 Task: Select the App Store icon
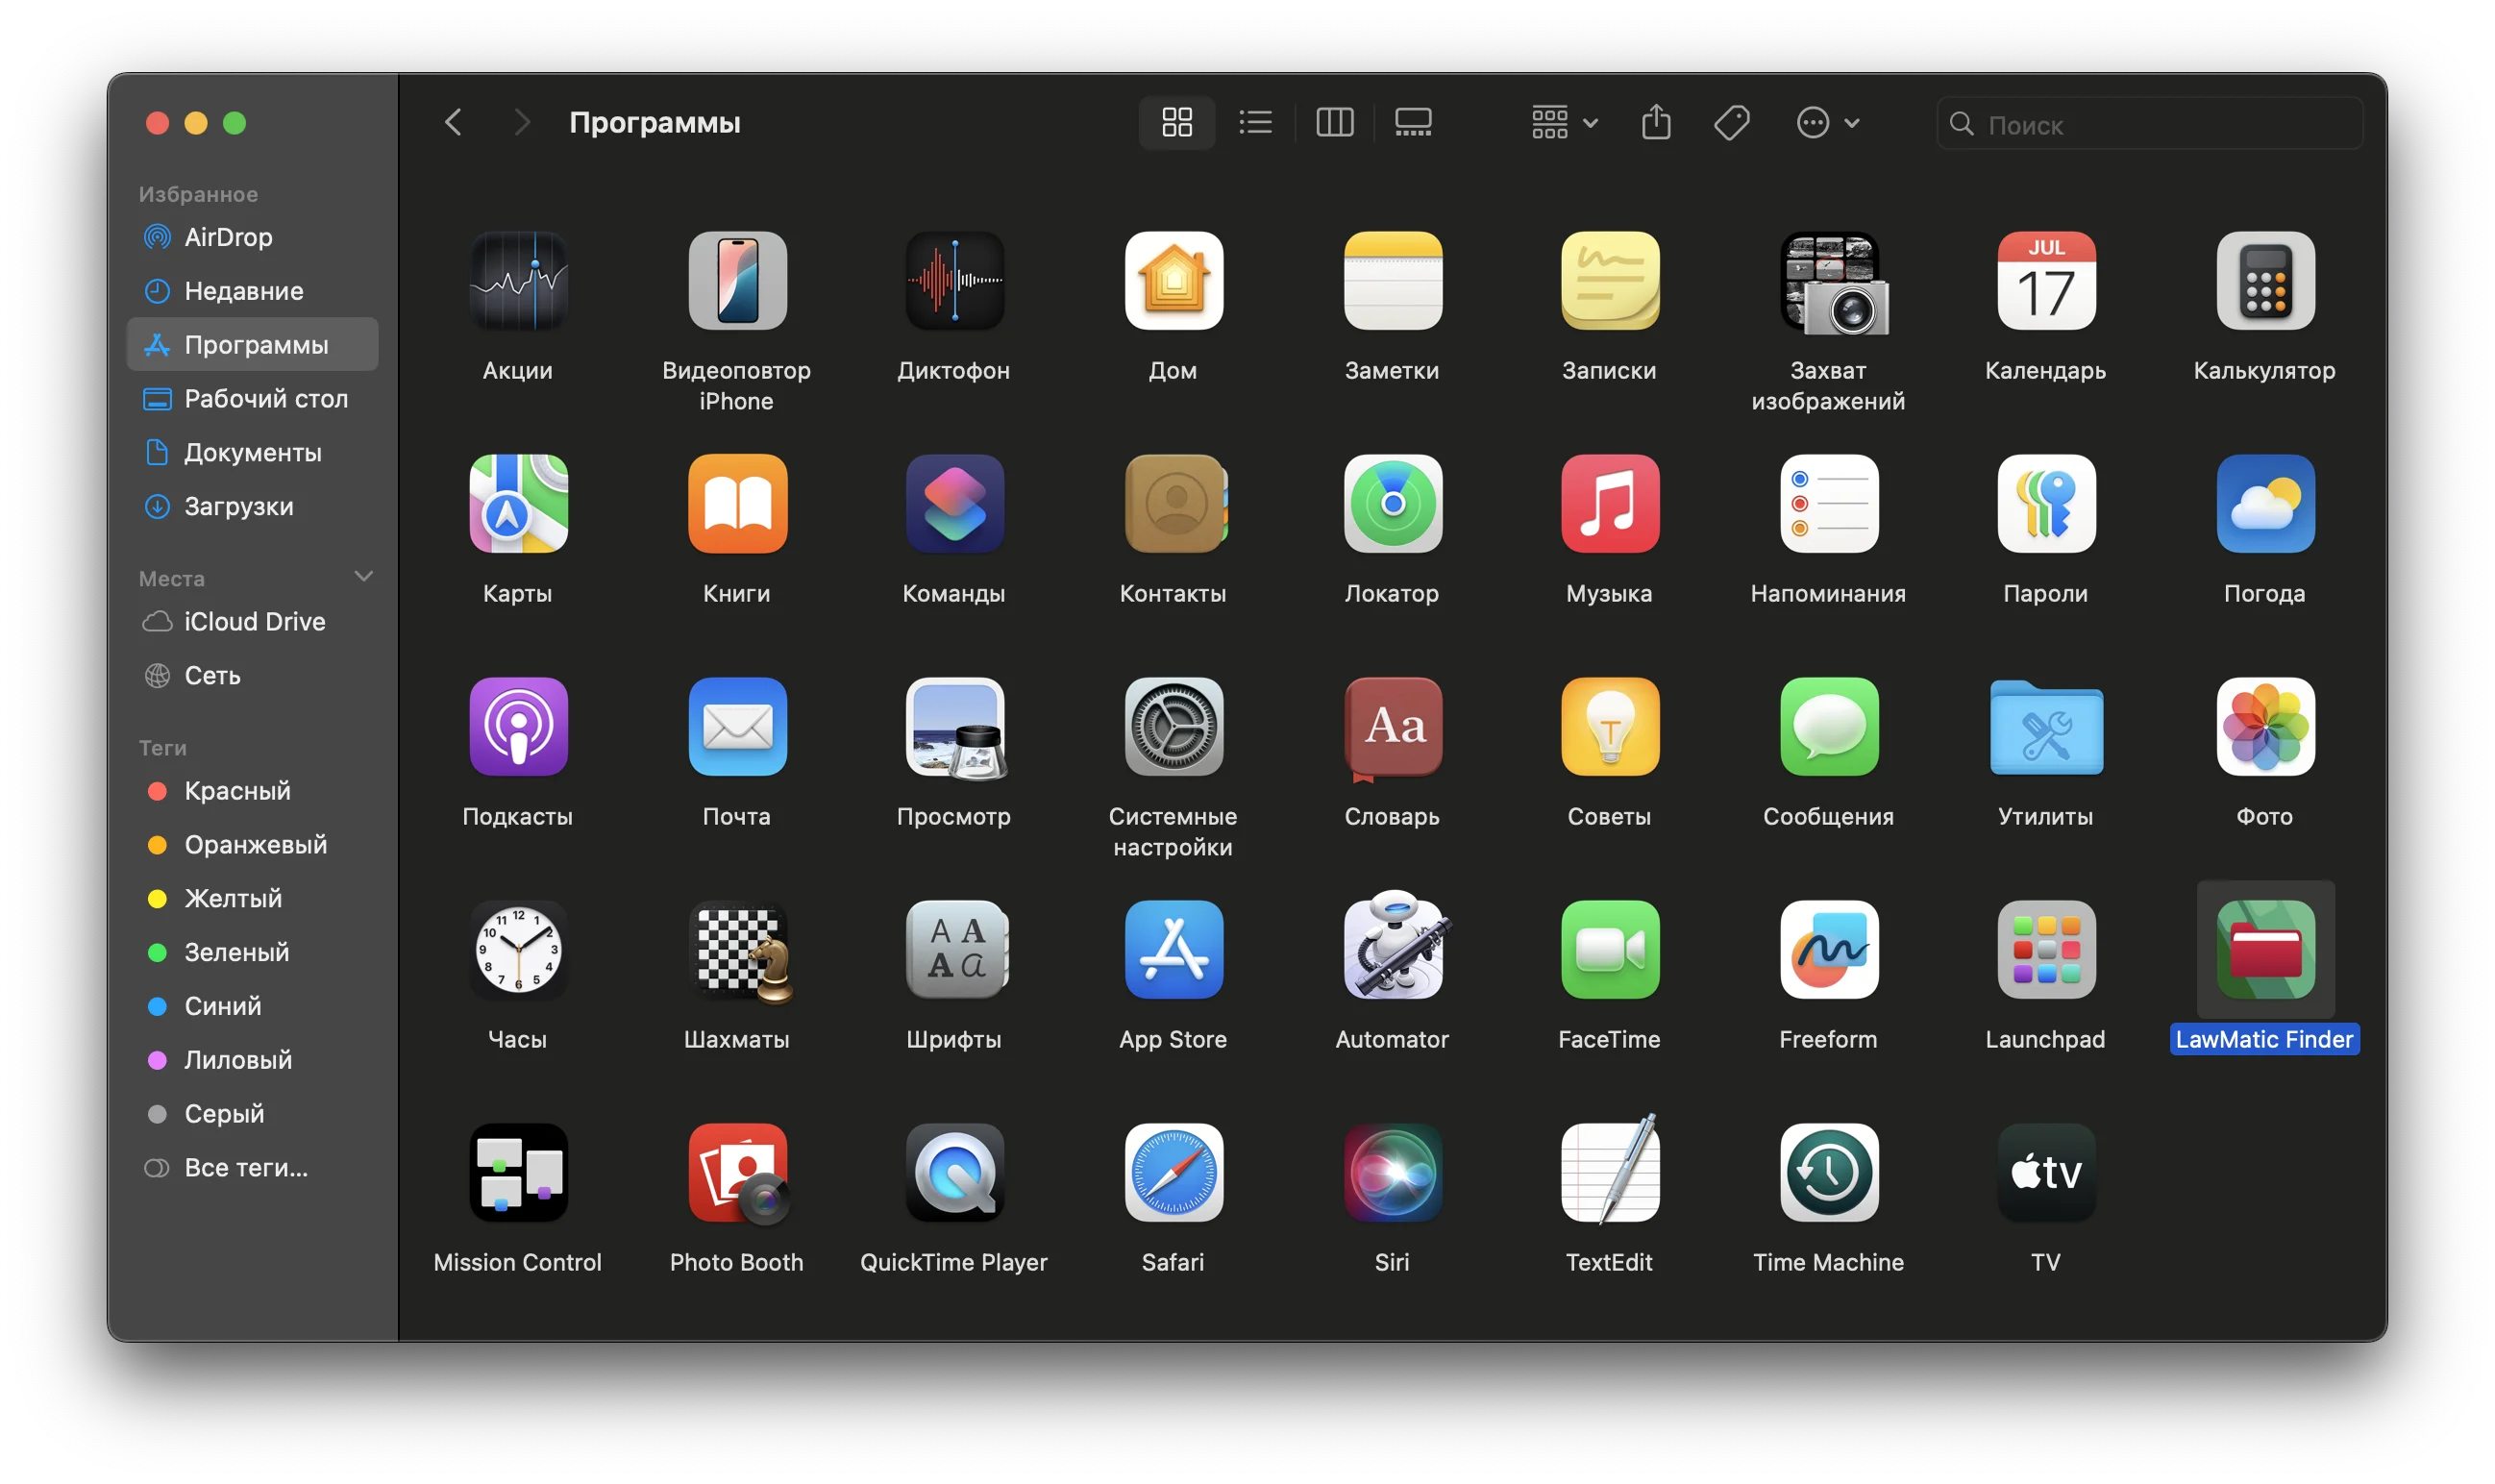click(1174, 950)
